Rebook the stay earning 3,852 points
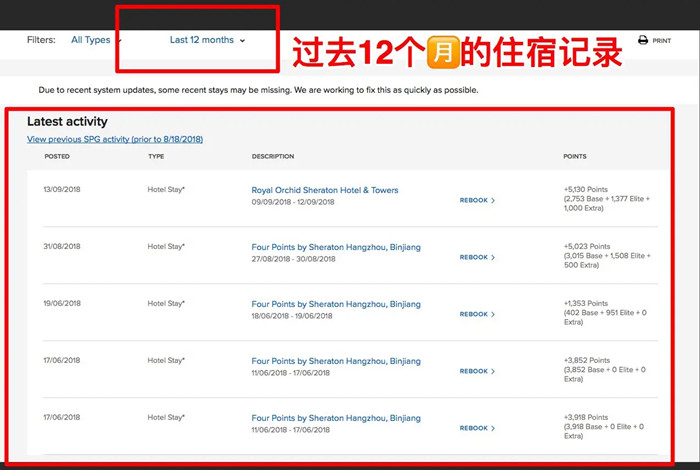The width and height of the screenshot is (700, 470). (477, 371)
